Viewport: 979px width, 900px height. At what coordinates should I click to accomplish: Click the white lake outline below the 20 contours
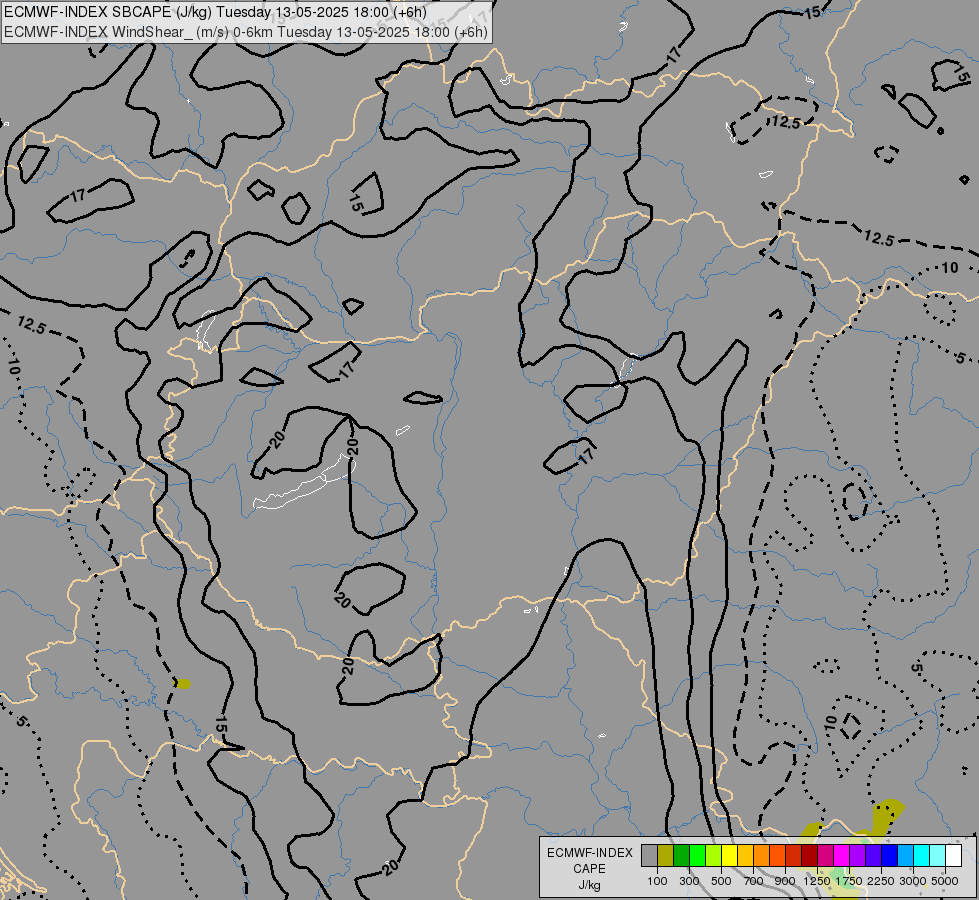(305, 483)
